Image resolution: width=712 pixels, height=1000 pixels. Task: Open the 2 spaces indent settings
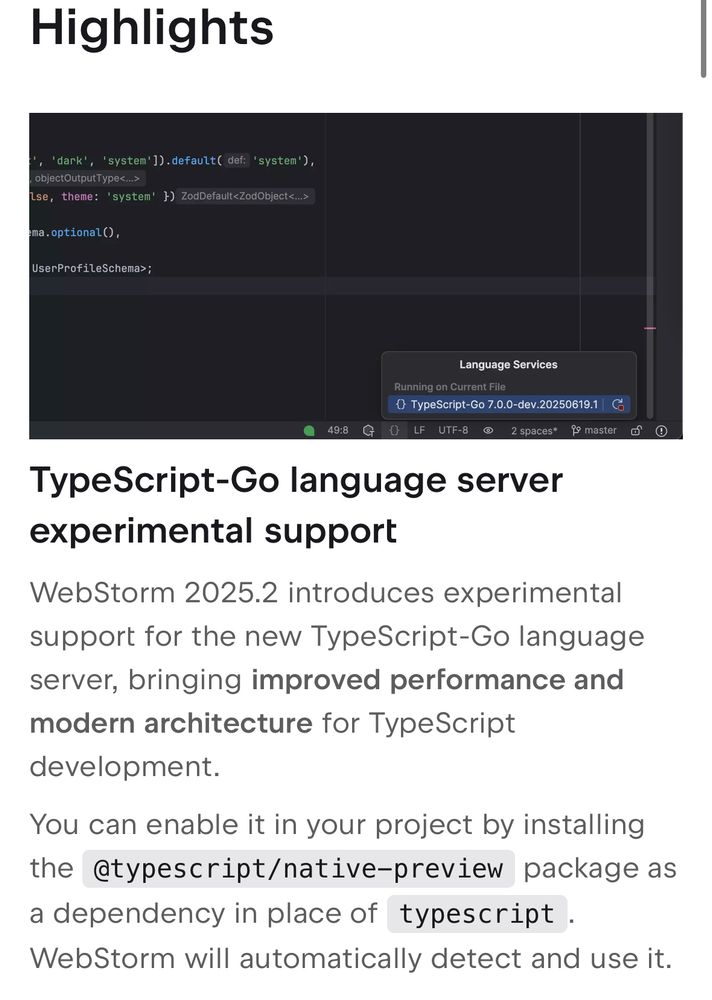pos(534,430)
